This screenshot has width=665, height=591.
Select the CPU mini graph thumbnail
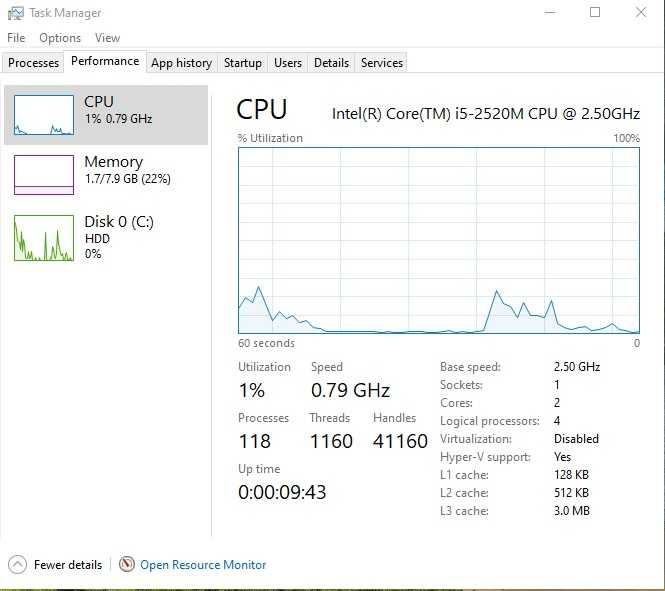[x=44, y=115]
